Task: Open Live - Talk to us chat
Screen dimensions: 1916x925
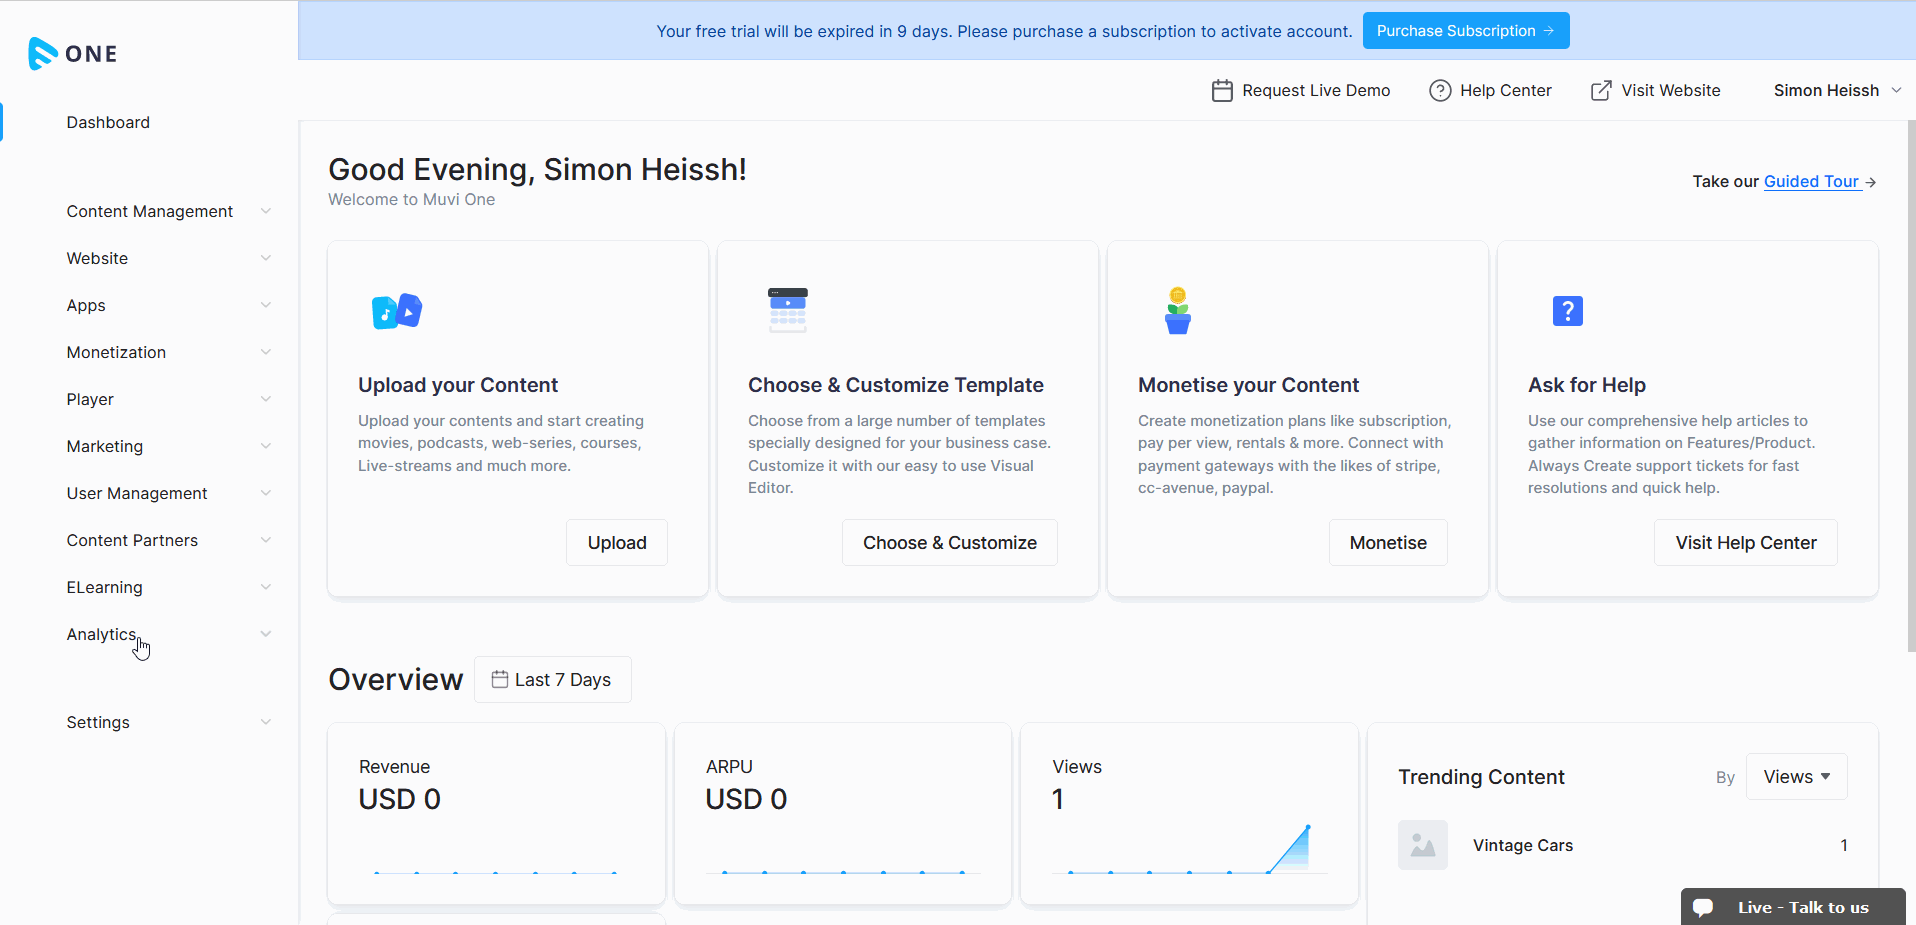Action: (x=1793, y=907)
